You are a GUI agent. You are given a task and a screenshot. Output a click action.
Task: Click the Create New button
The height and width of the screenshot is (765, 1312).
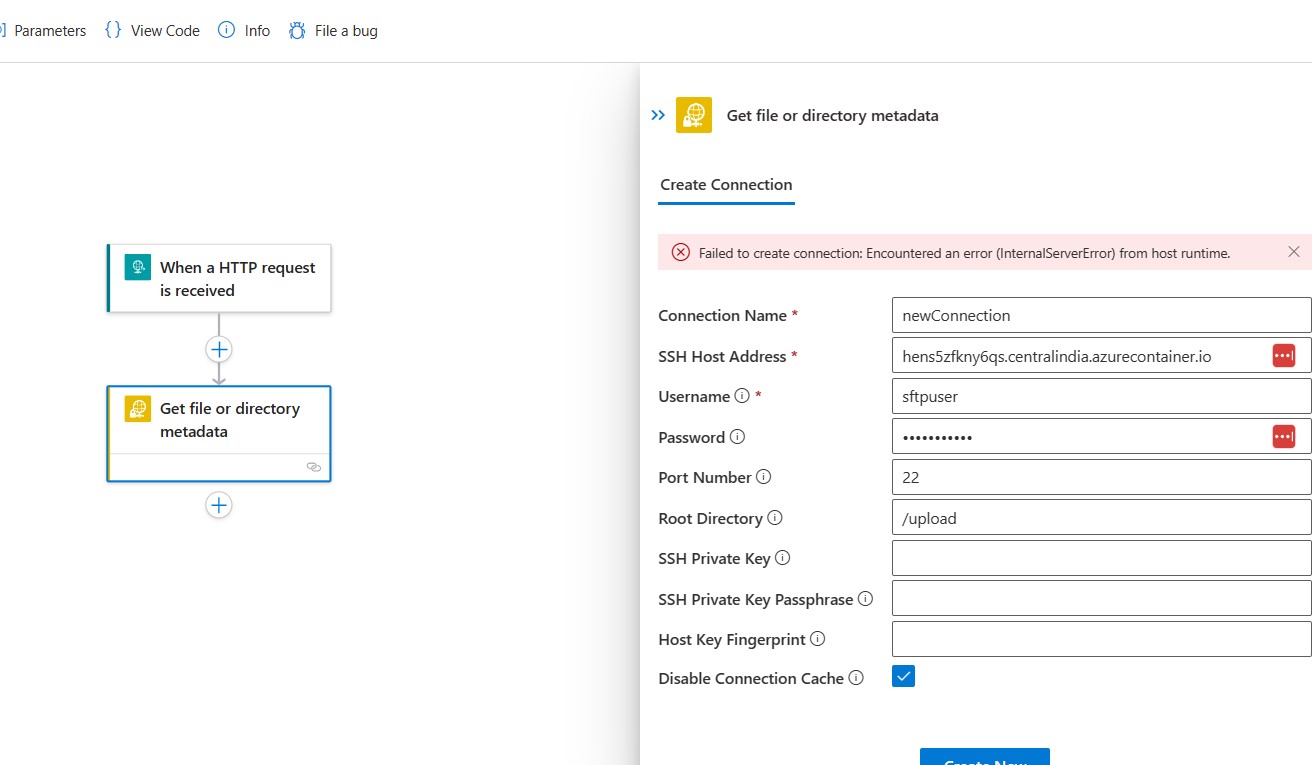984,760
